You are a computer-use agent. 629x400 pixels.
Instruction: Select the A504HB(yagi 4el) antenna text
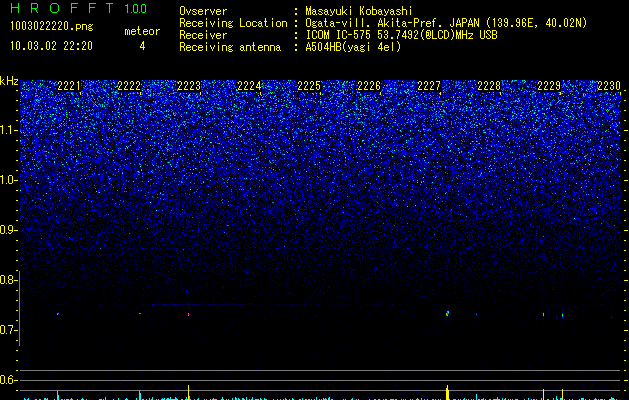tap(353, 47)
